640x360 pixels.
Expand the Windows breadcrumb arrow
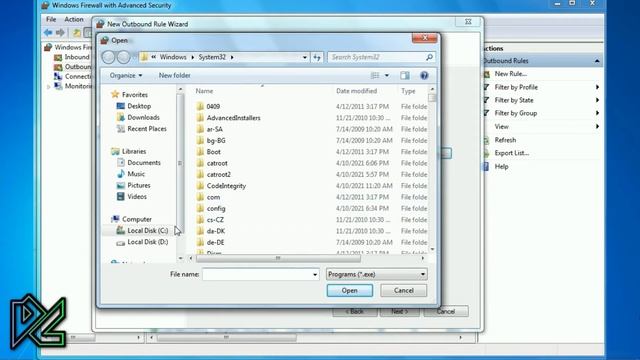(x=193, y=58)
